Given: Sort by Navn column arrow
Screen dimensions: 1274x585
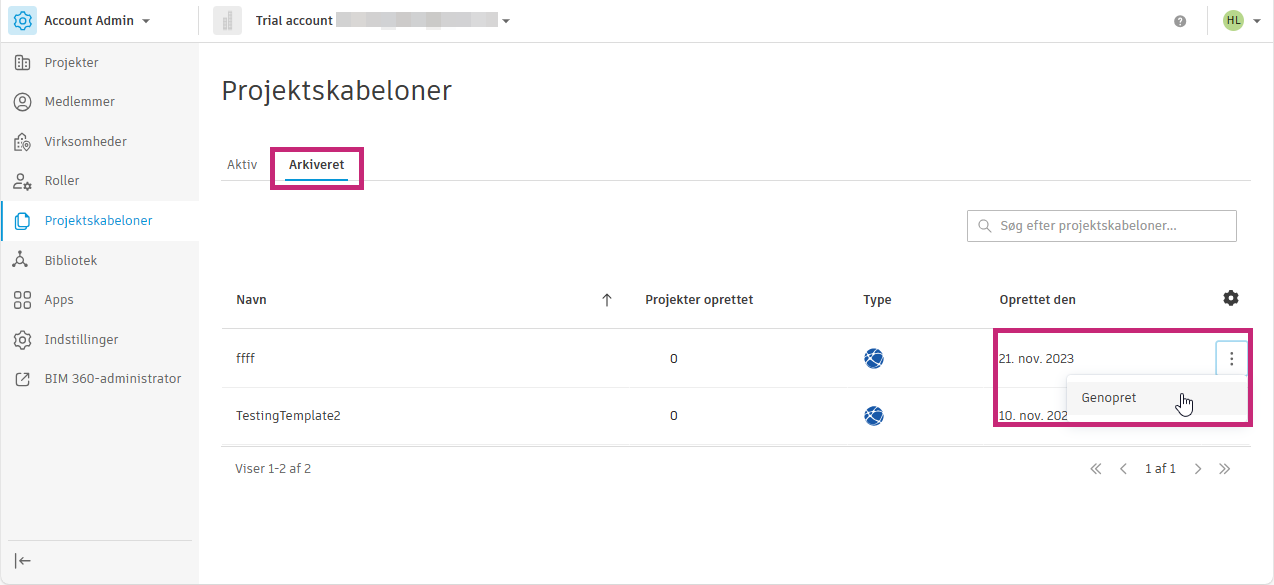Looking at the screenshot, I should pyautogui.click(x=606, y=299).
